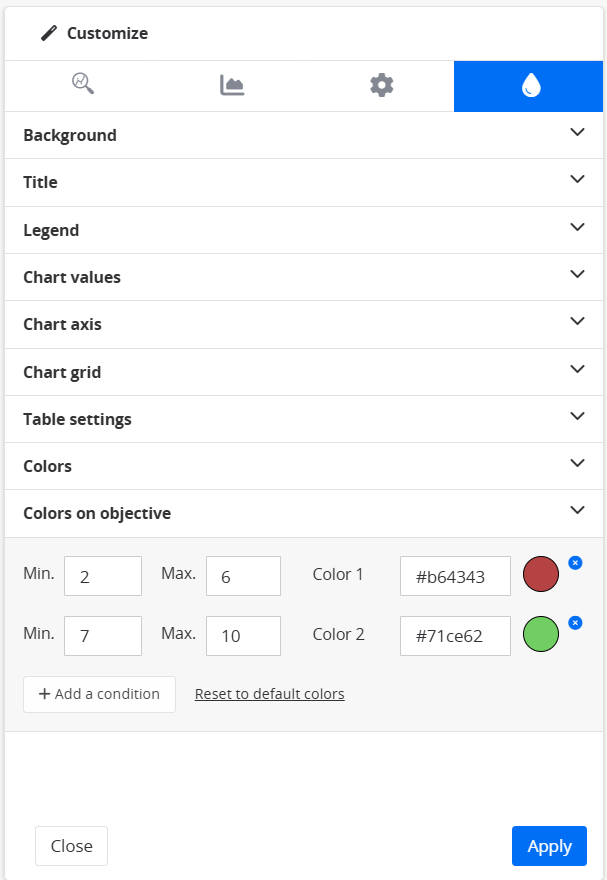Screen dimensions: 607x880
Task: Click the #b64343 hex color field
Action: 455,576
